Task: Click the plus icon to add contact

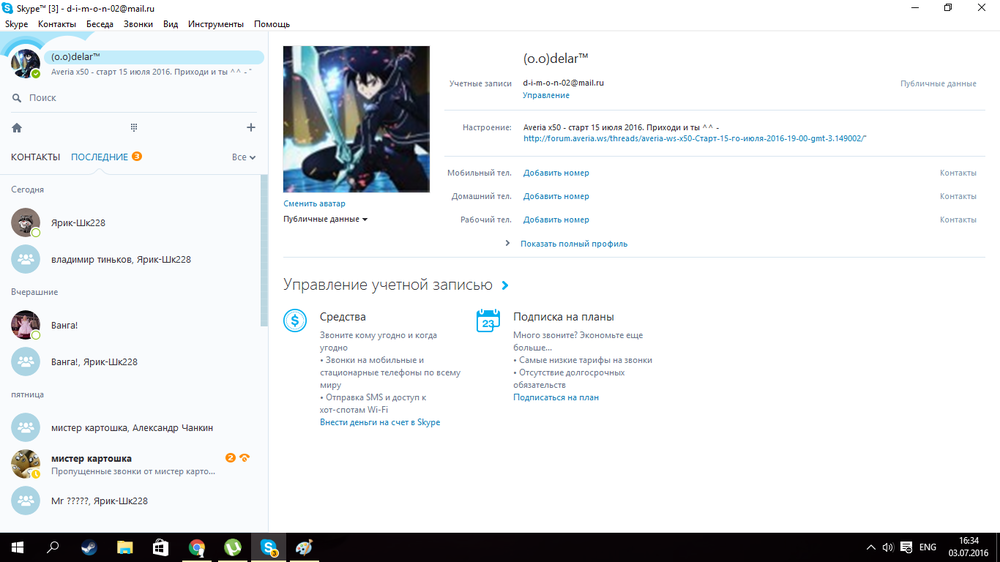Action: (x=251, y=128)
